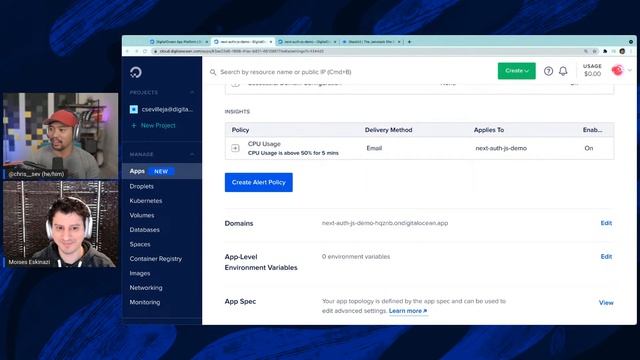Switch to DigitalOcean App Platform tab

coord(179,42)
